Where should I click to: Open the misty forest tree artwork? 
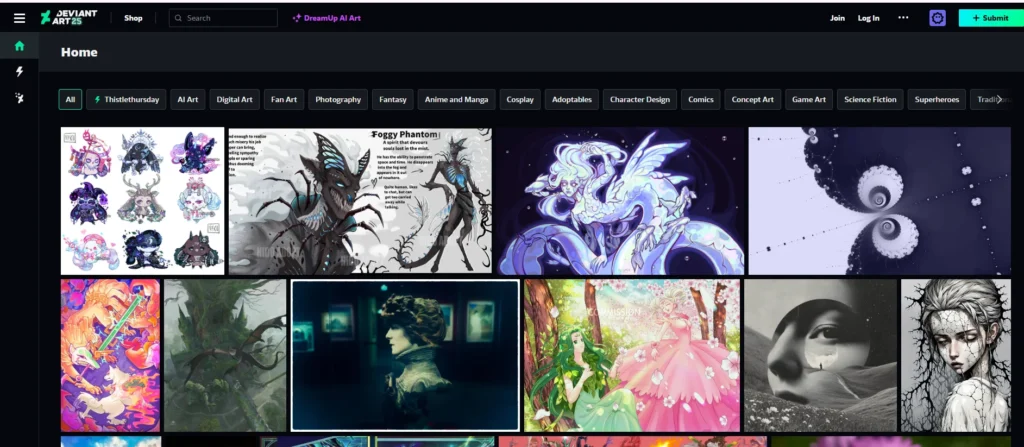point(225,356)
